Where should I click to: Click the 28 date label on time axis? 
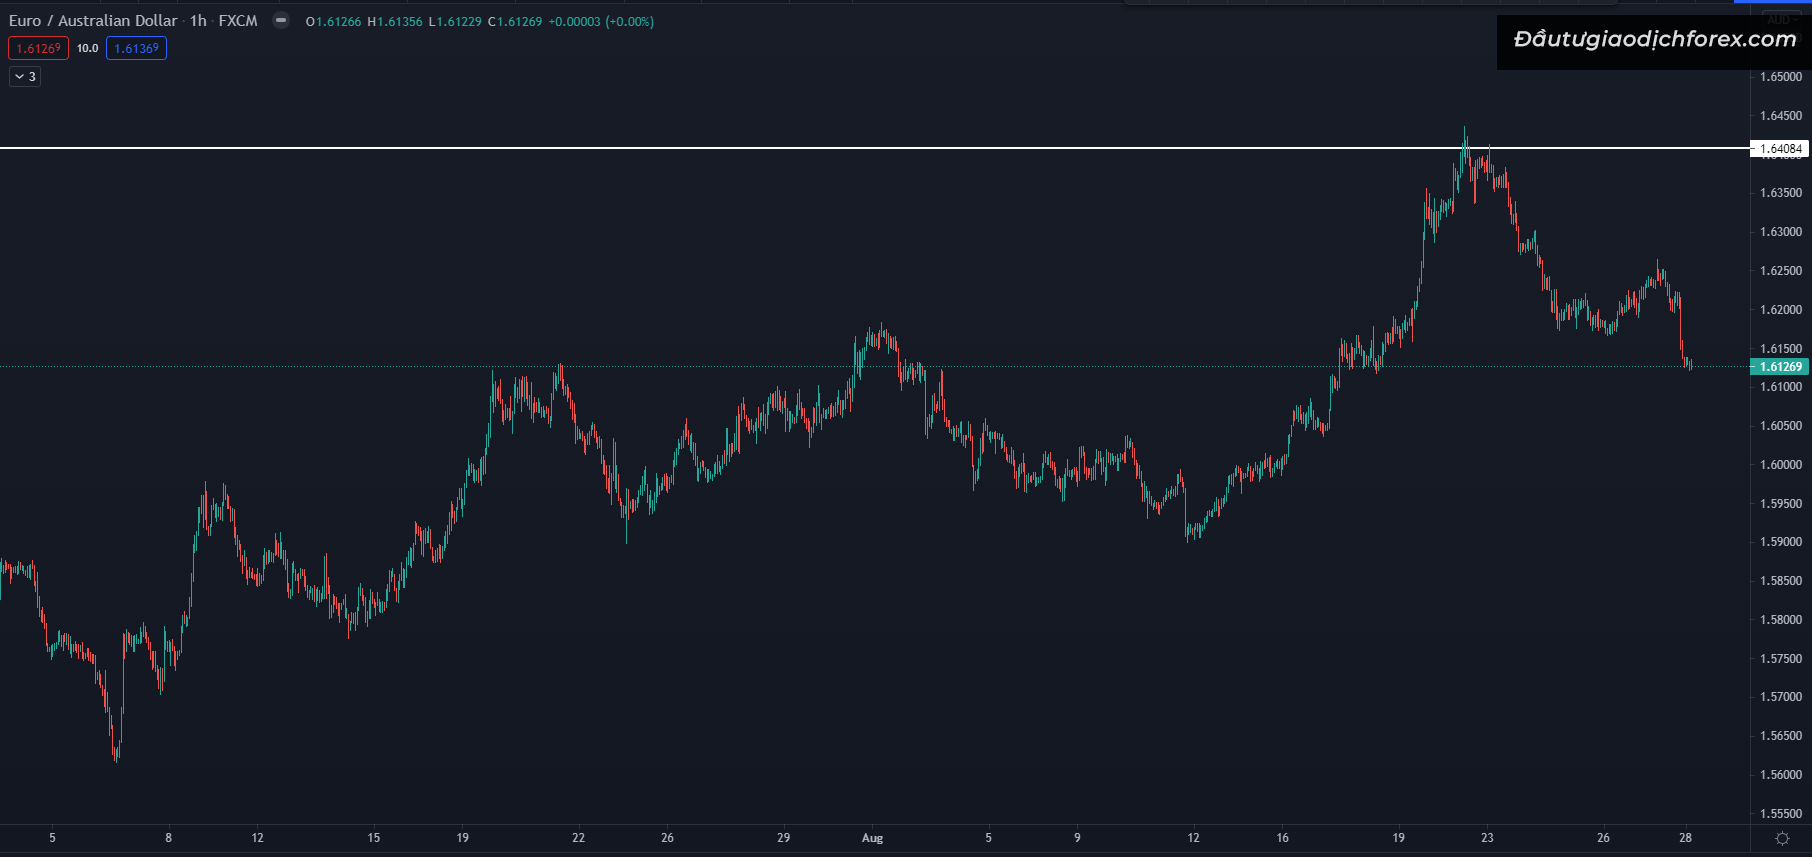coord(1685,838)
